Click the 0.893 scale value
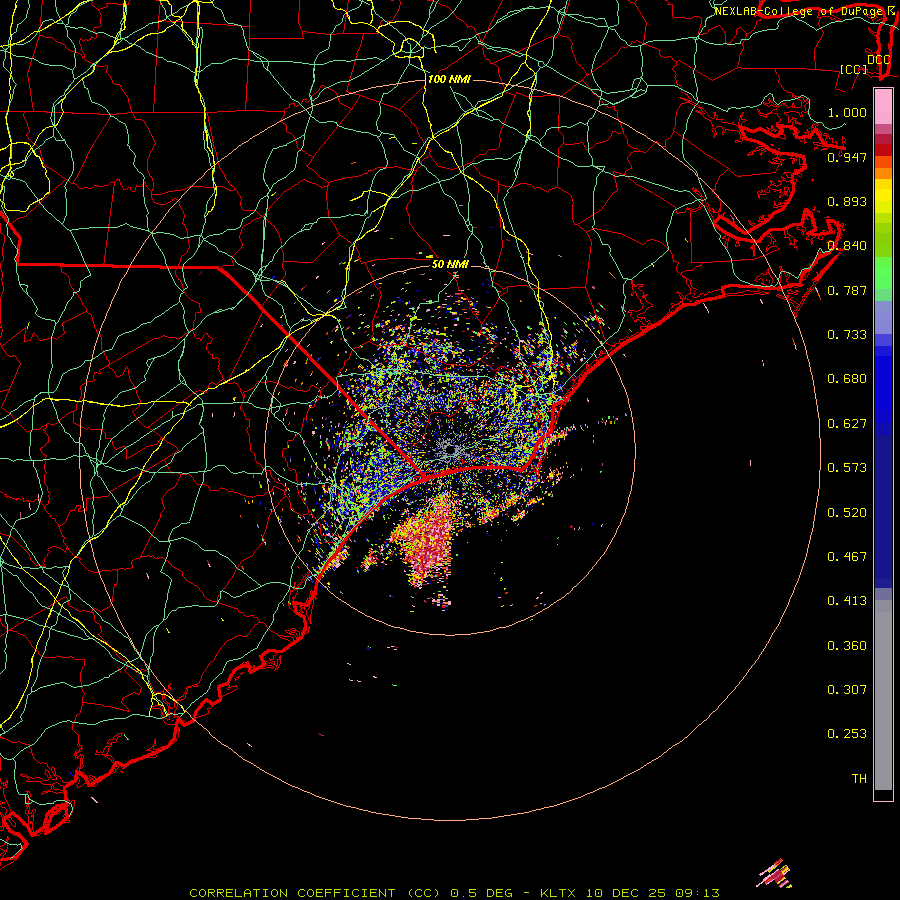Viewport: 900px width, 900px height. pyautogui.click(x=847, y=201)
